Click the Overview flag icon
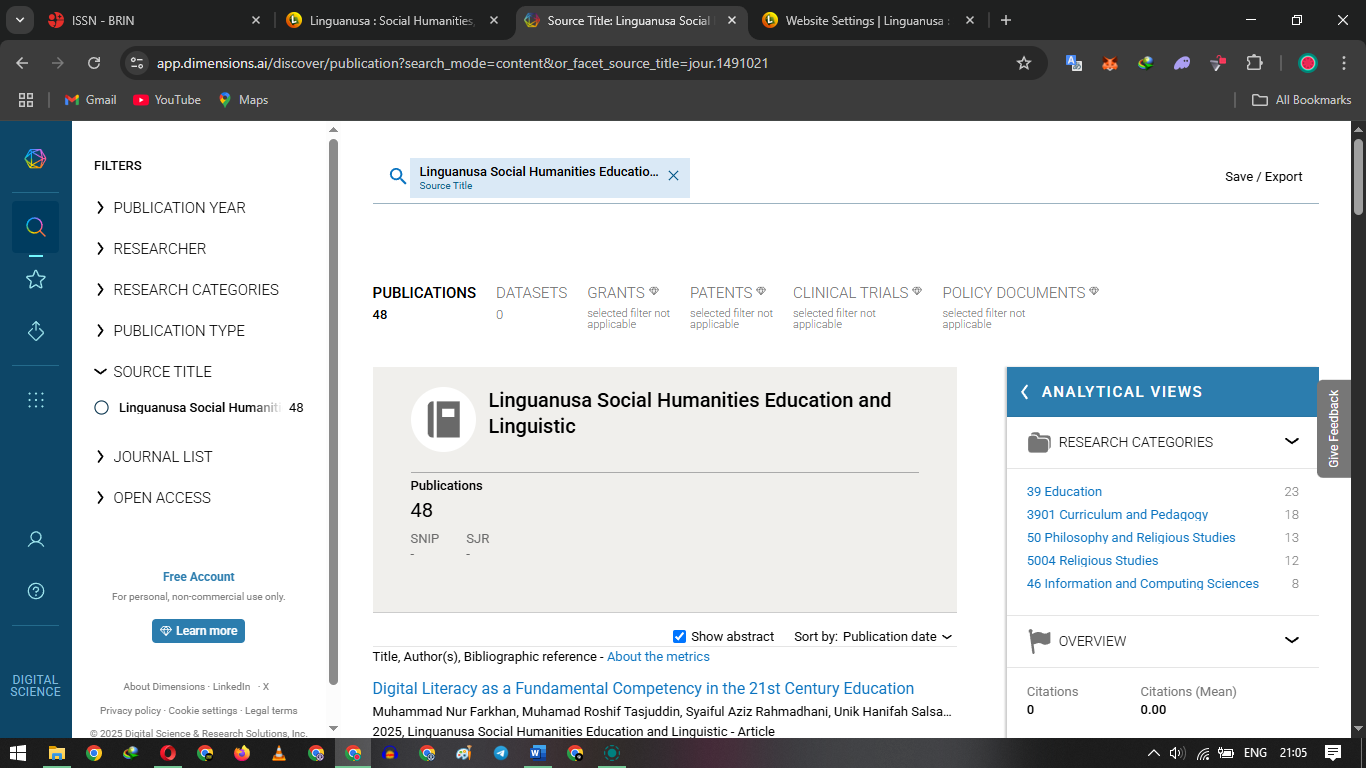The width and height of the screenshot is (1366, 768). (x=1039, y=641)
